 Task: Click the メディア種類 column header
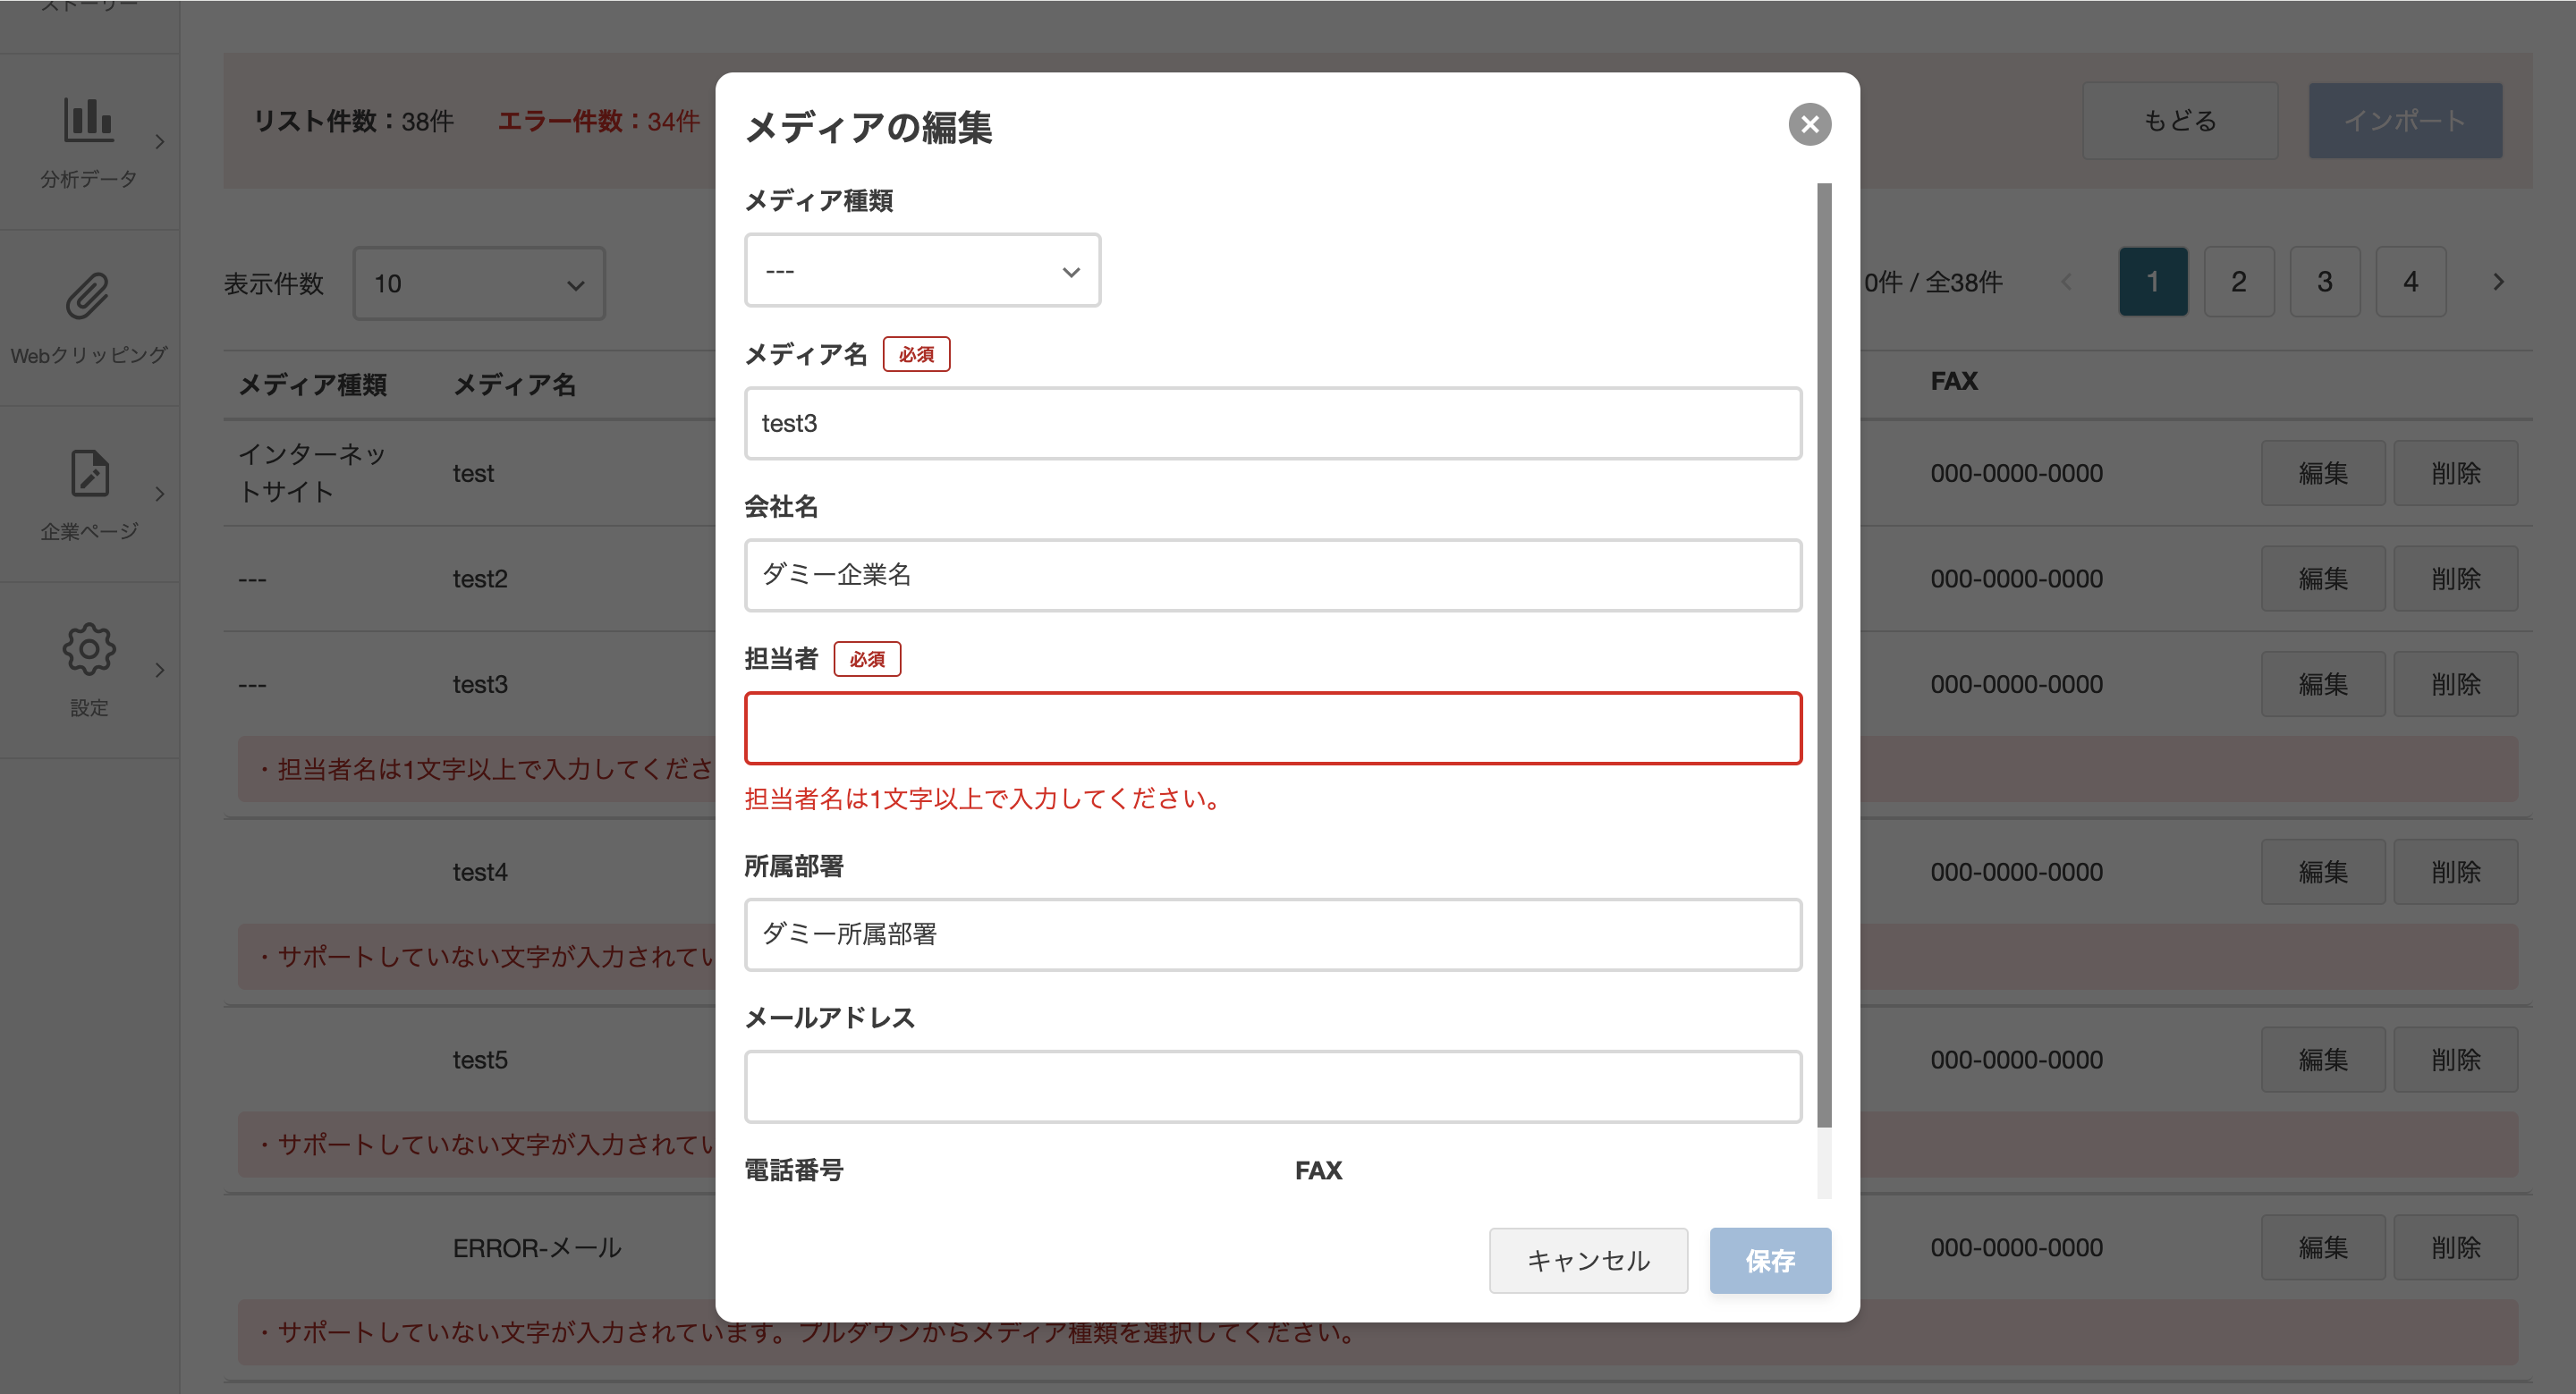coord(312,385)
